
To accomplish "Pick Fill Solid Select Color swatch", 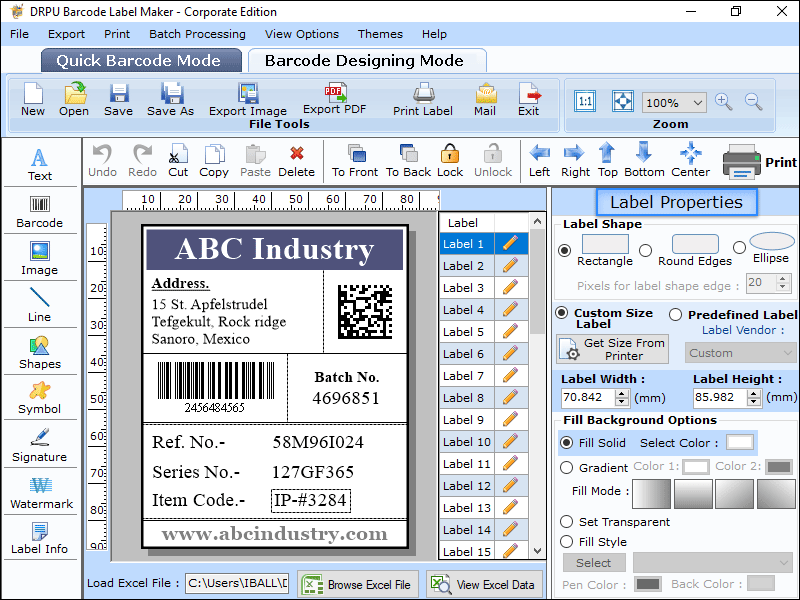I will (x=739, y=442).
